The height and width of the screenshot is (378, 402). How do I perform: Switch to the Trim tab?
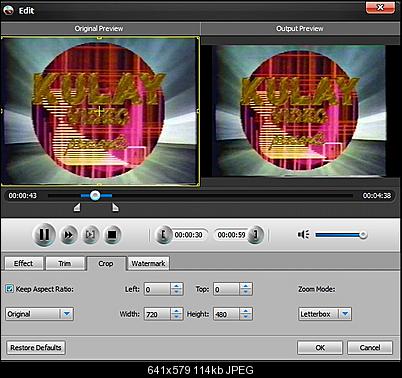65,263
